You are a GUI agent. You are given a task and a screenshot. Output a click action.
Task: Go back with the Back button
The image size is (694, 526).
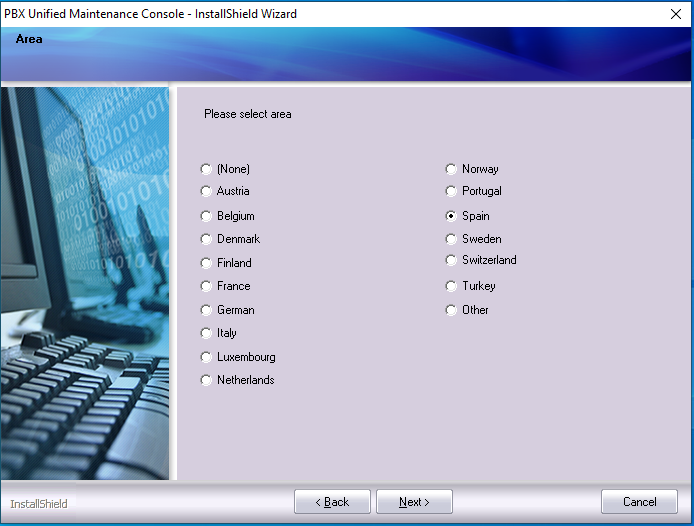pyautogui.click(x=332, y=502)
